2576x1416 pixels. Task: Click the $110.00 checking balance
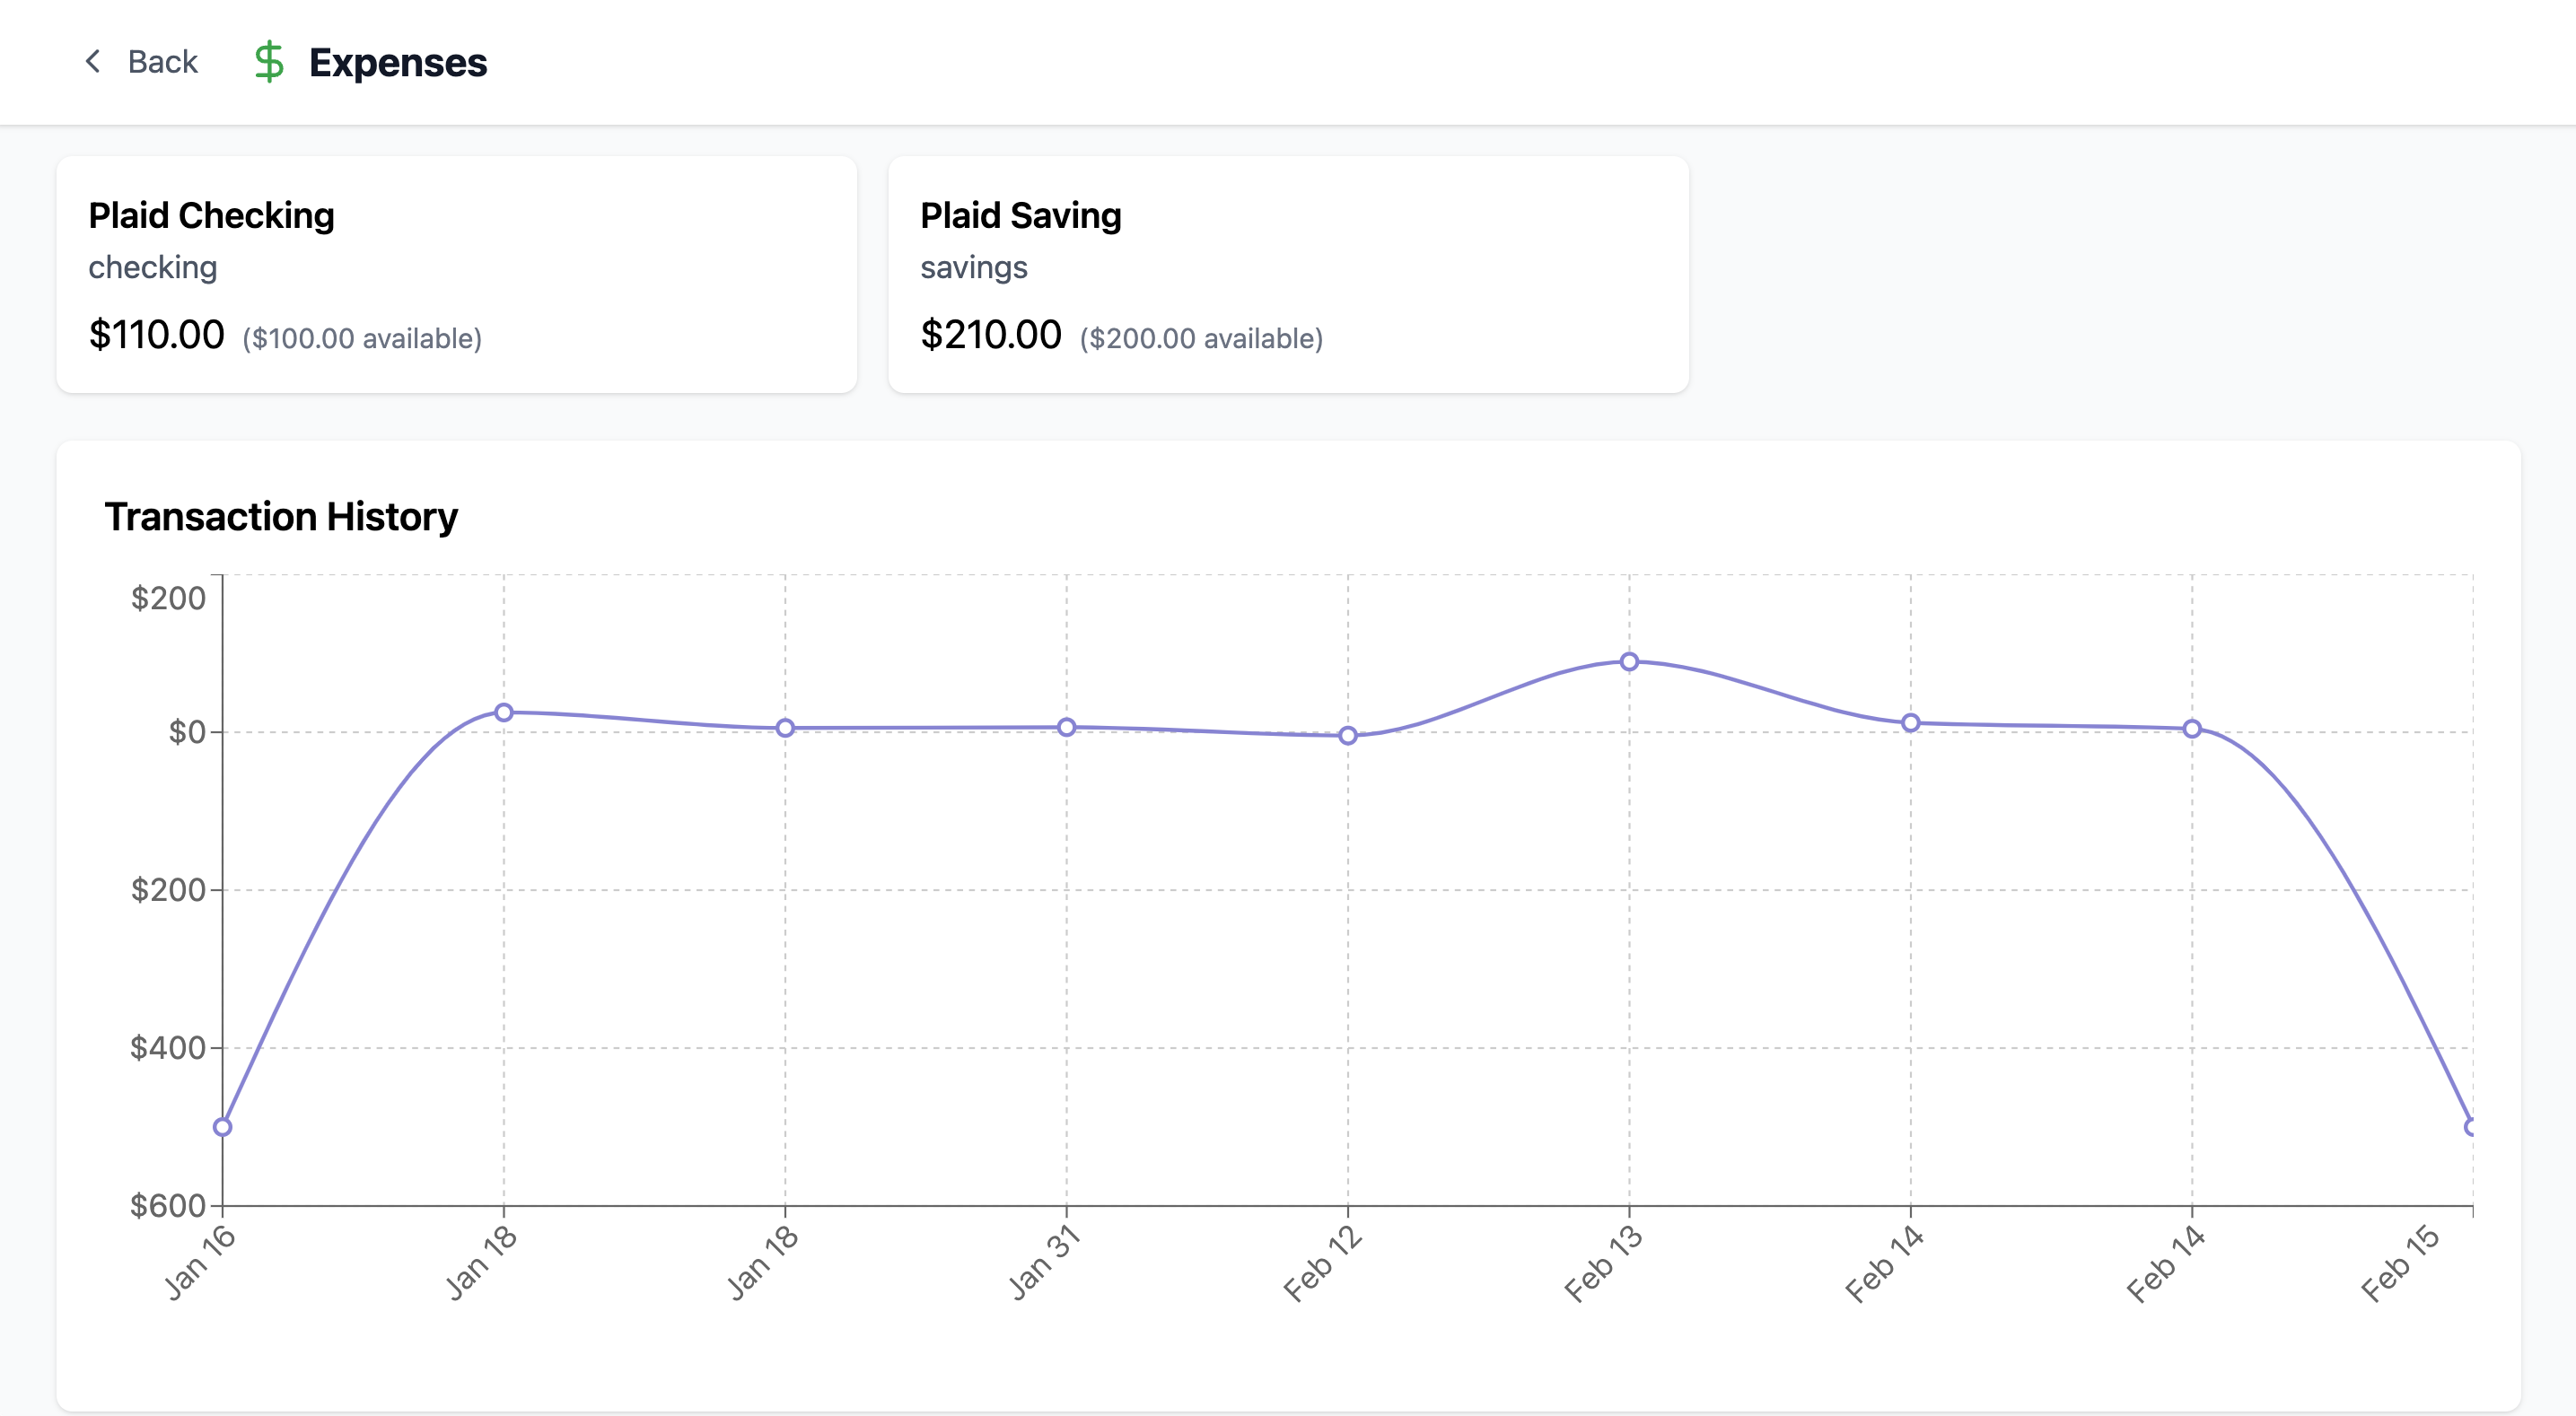156,335
